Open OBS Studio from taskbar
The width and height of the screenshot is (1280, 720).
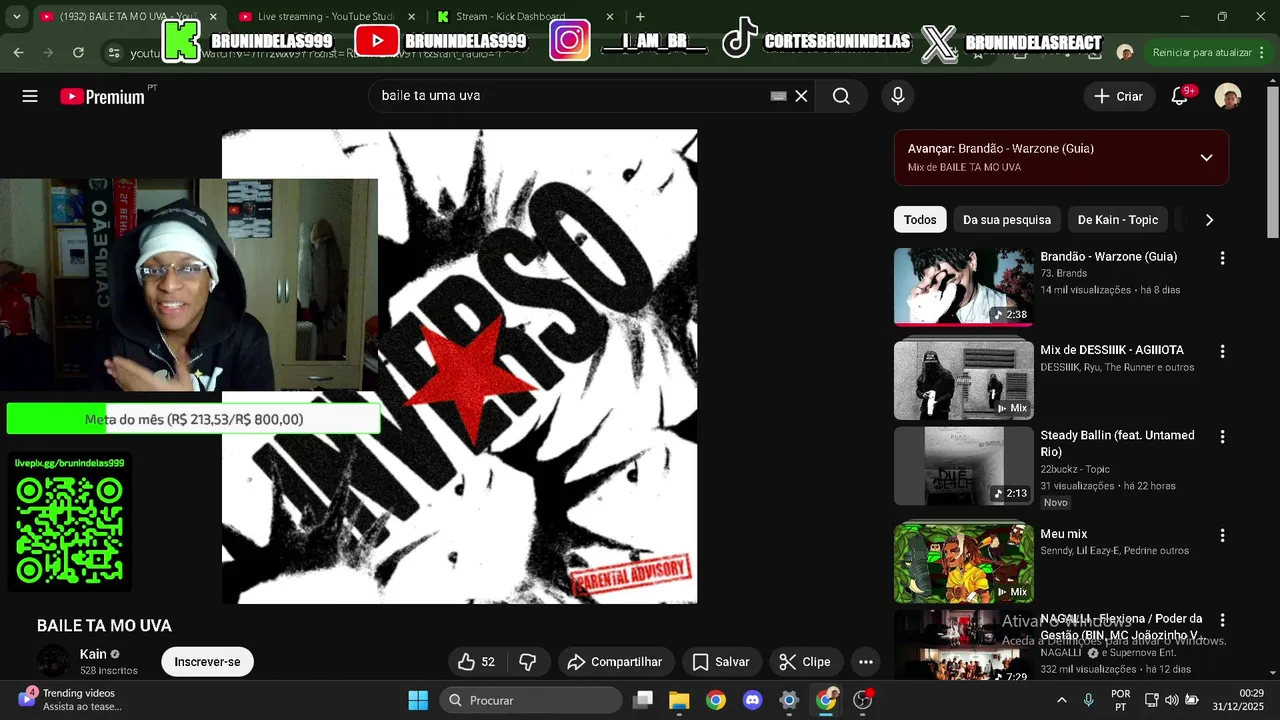(862, 700)
